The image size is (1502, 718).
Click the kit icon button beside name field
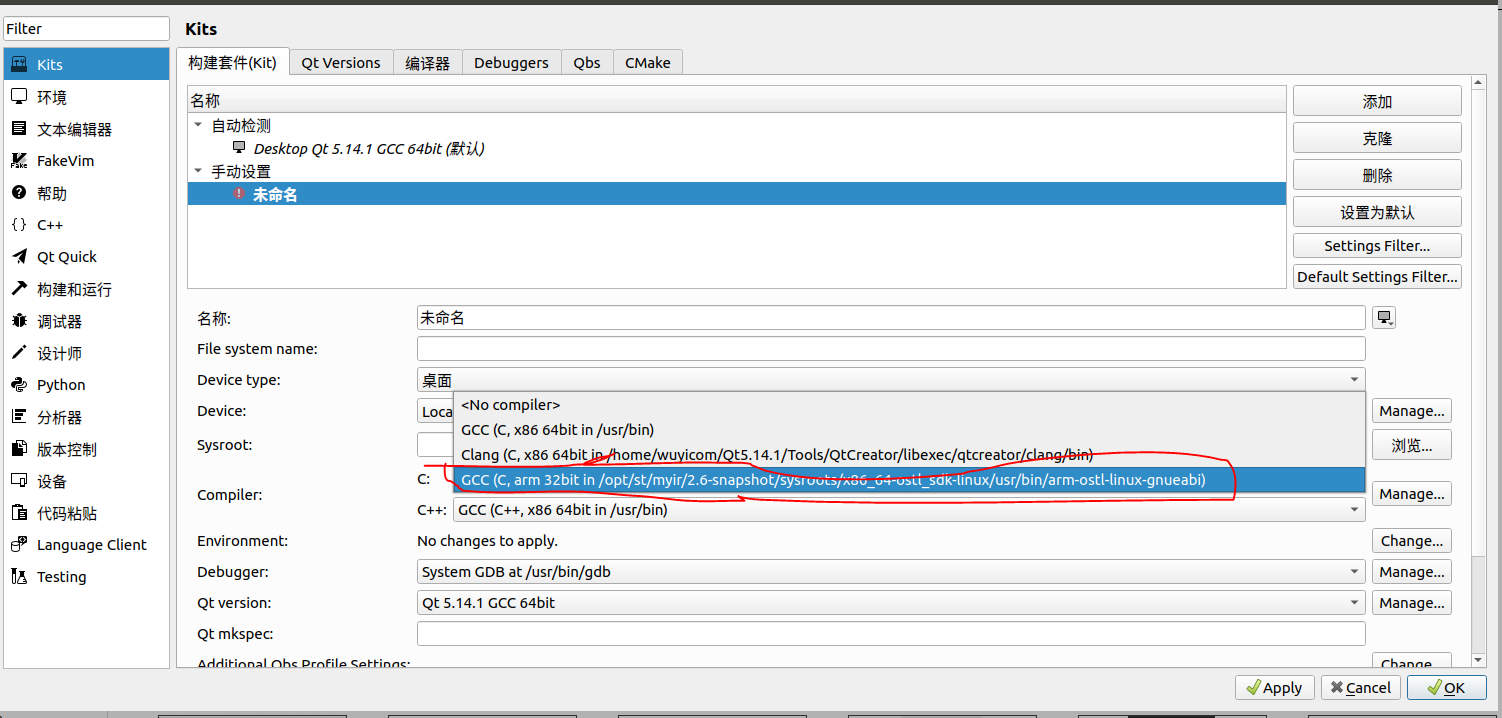[1384, 318]
